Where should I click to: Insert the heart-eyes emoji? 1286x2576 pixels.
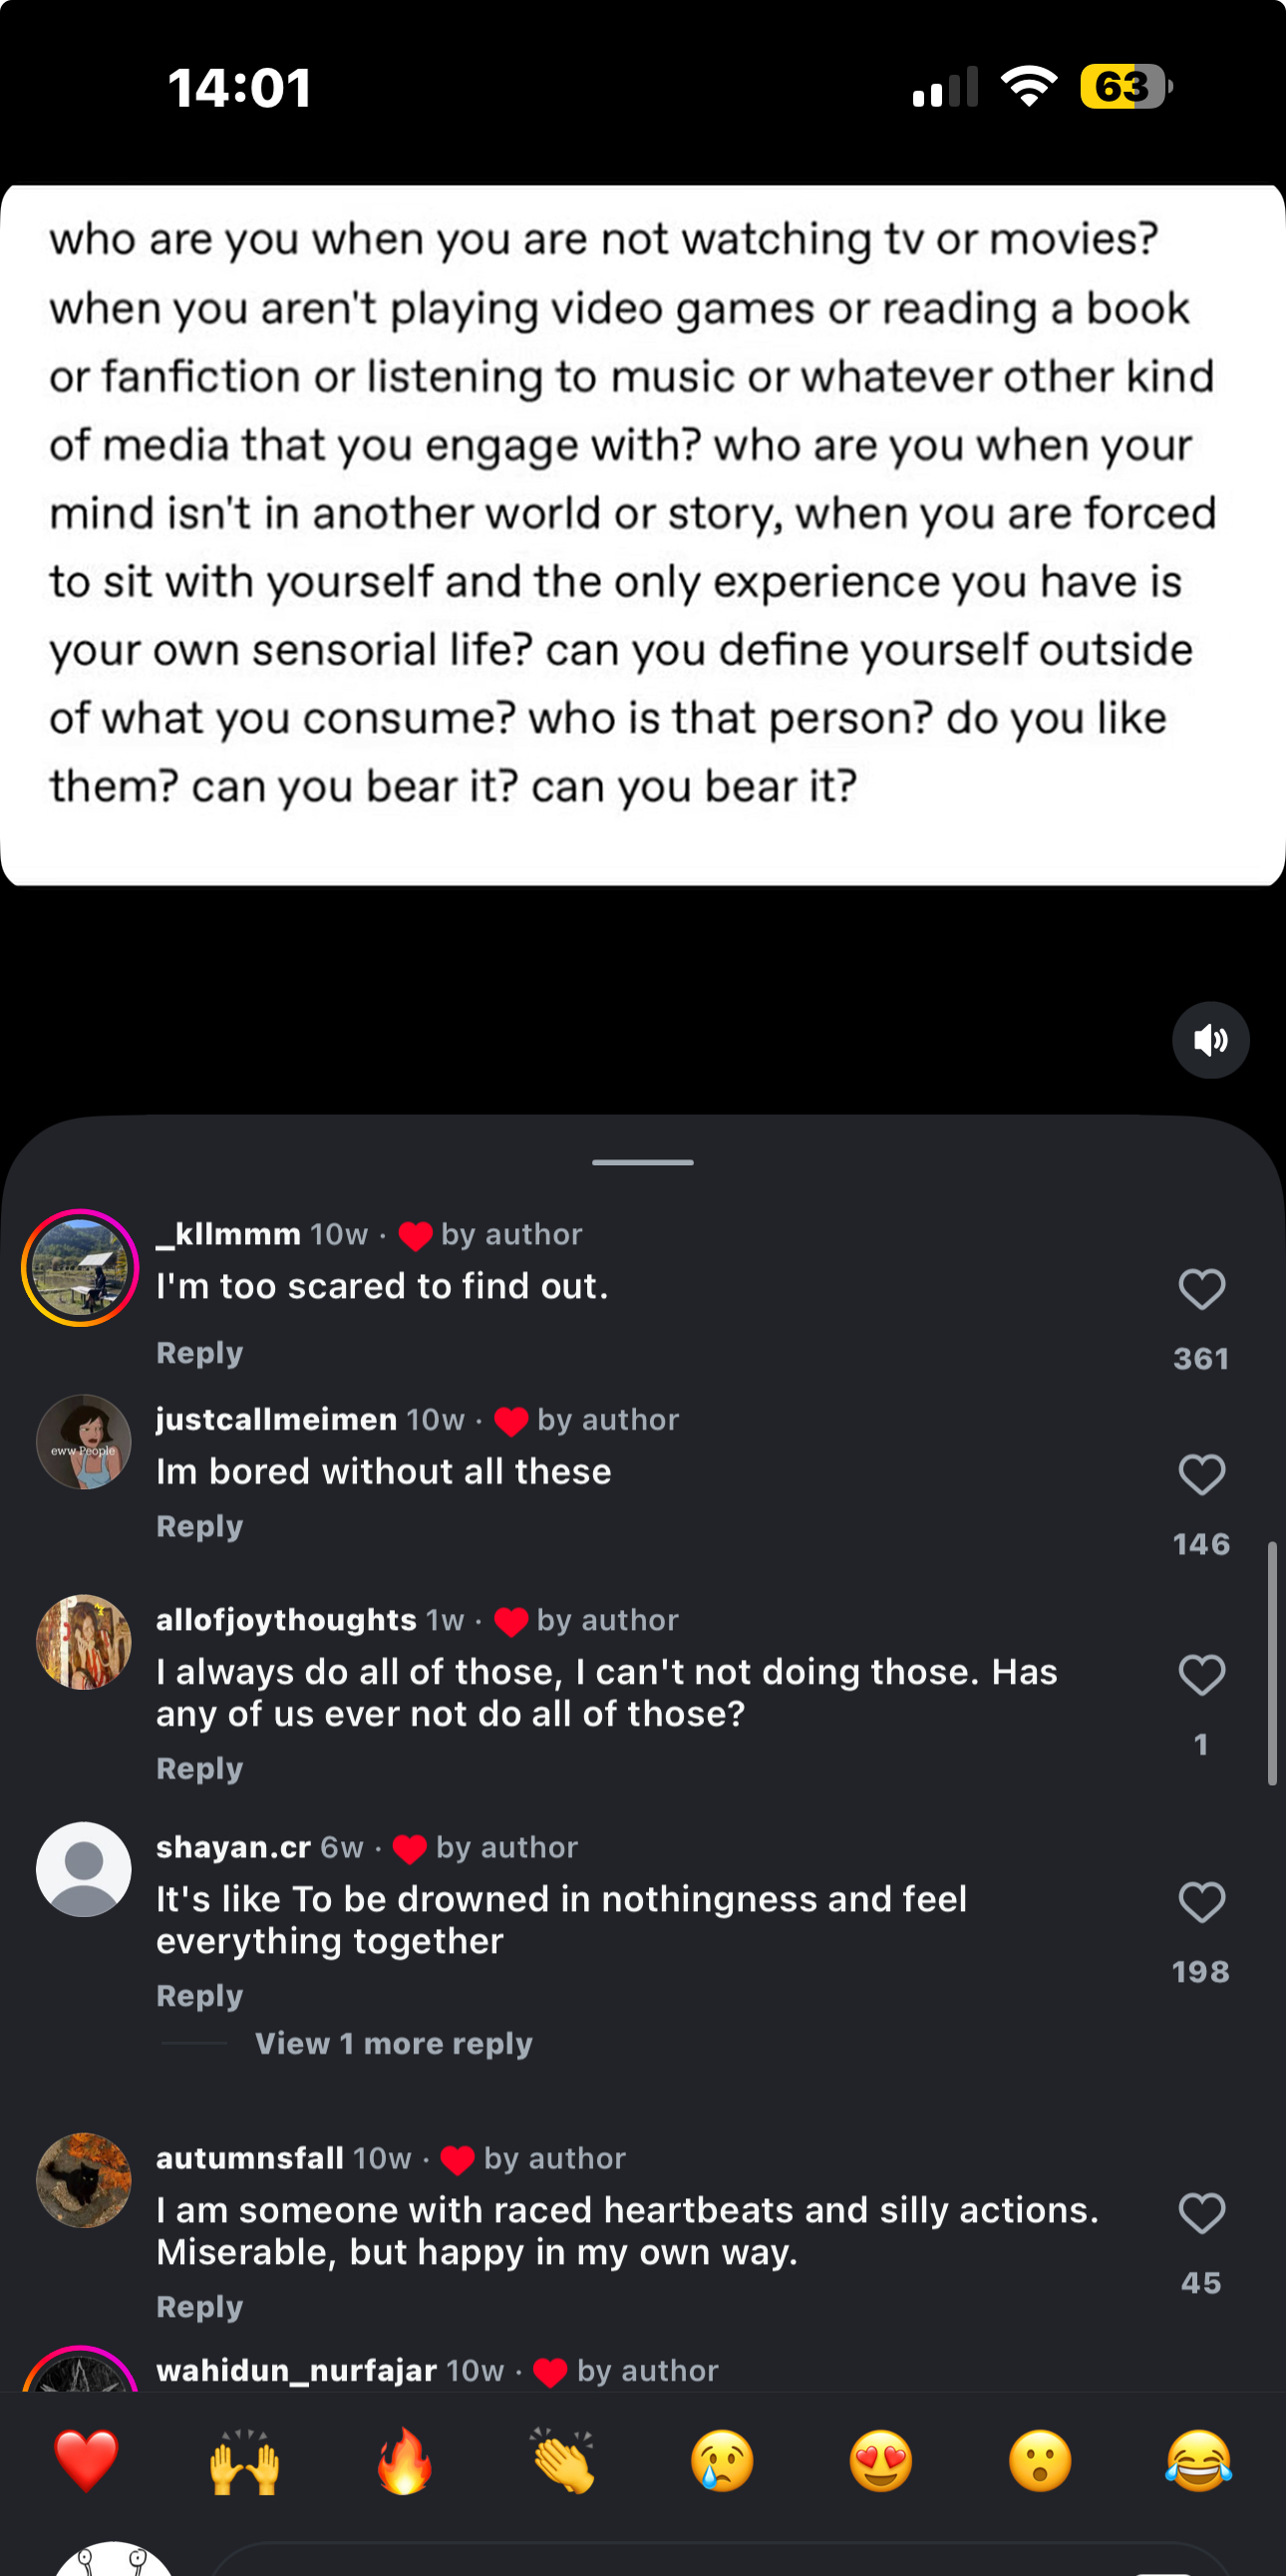pos(881,2461)
